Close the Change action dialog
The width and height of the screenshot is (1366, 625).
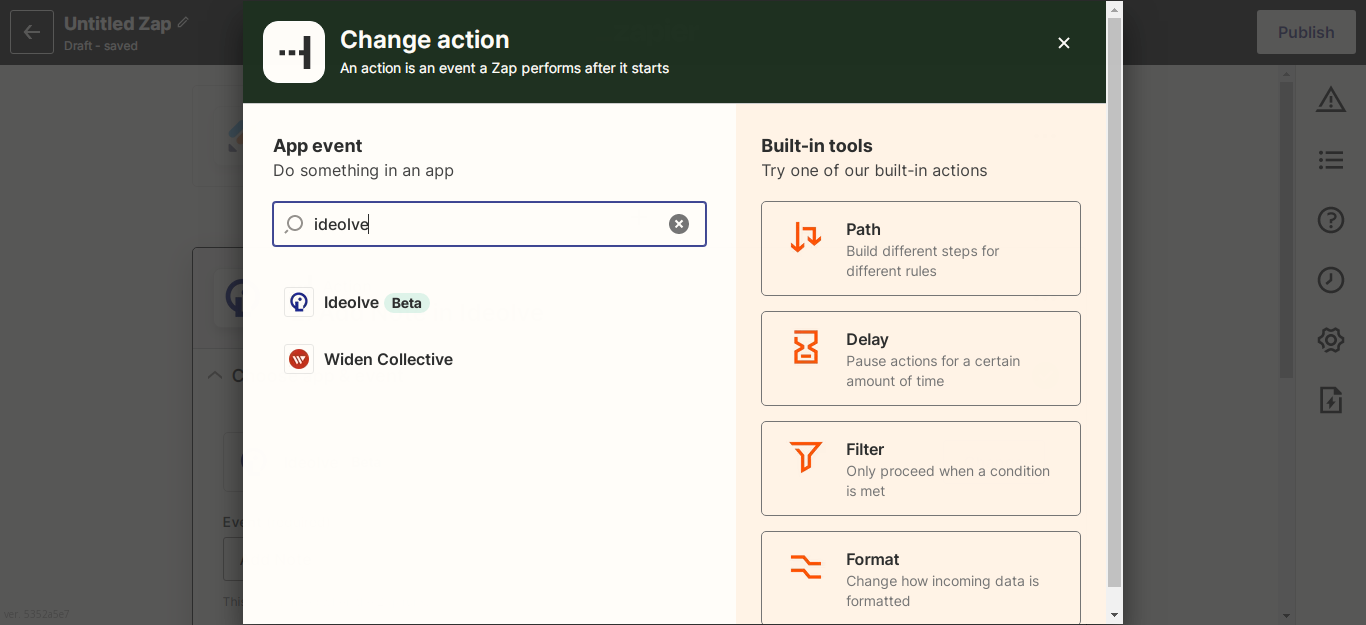click(1064, 43)
